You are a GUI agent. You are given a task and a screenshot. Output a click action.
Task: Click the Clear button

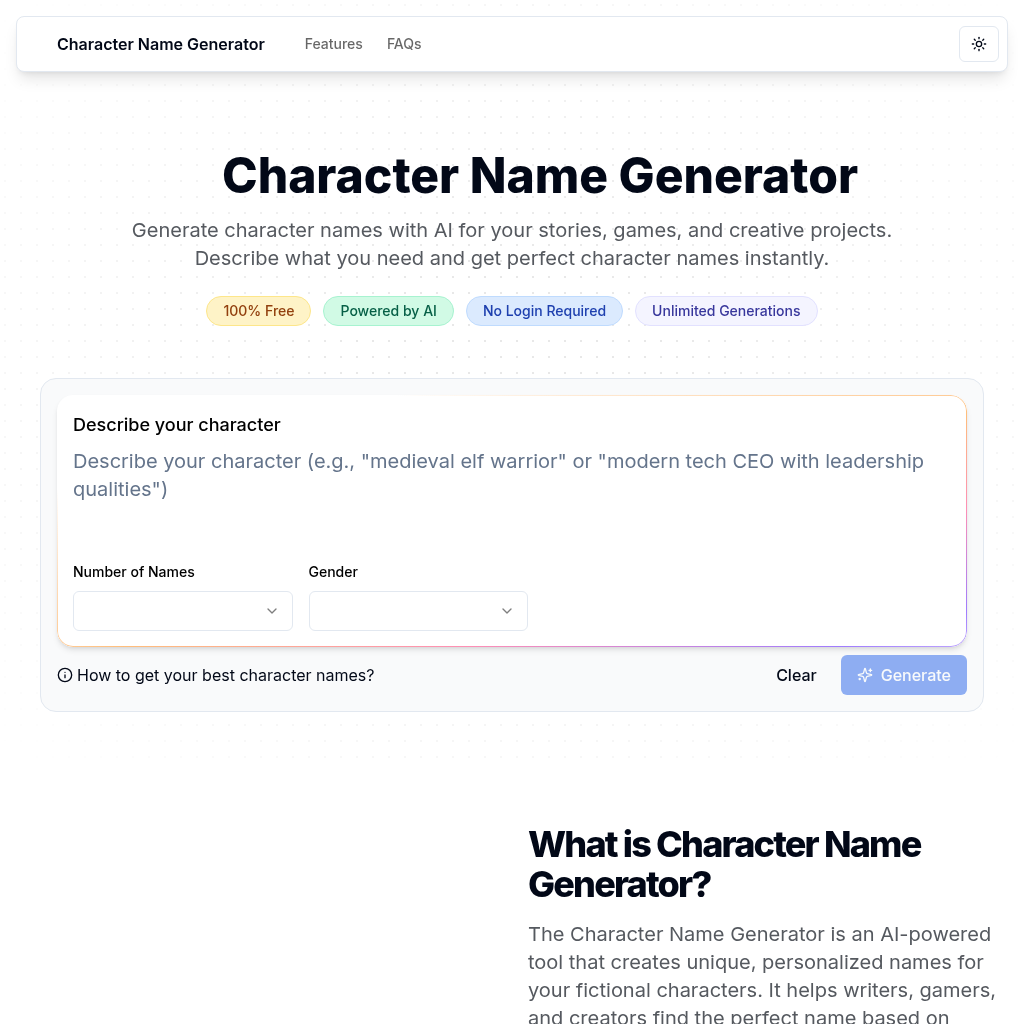tap(796, 675)
